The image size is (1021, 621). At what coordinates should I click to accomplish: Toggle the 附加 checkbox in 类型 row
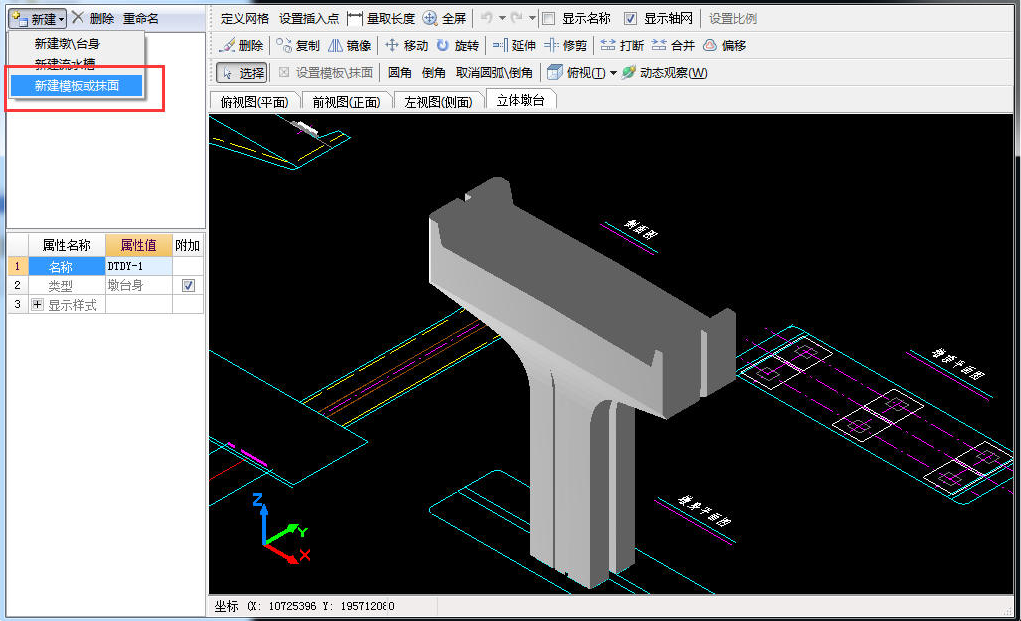[x=188, y=286]
